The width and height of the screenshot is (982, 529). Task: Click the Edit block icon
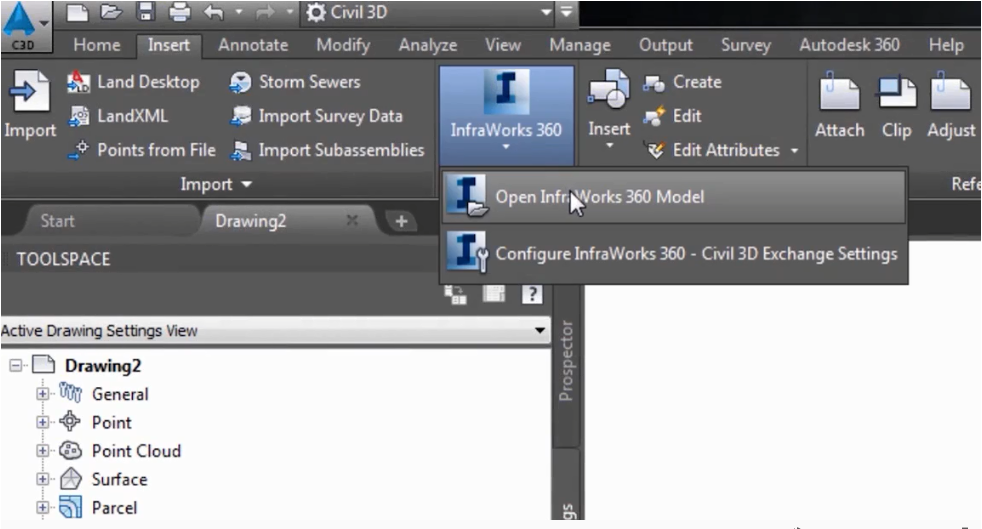pos(654,116)
